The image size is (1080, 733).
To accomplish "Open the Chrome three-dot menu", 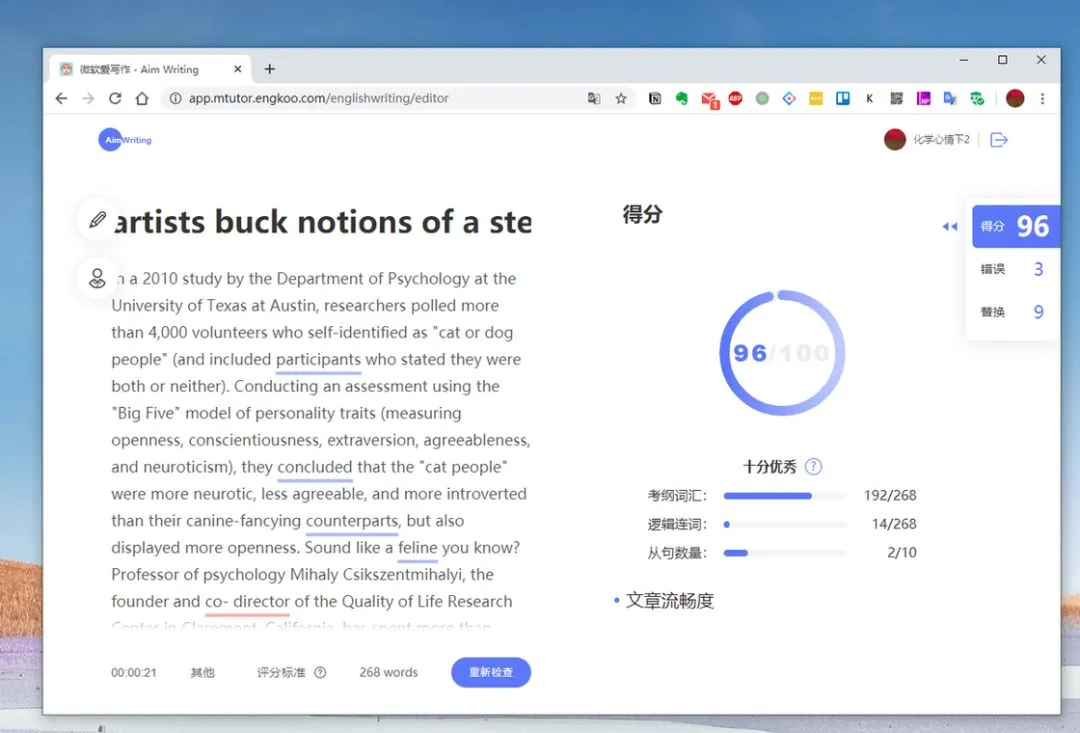I will pyautogui.click(x=1043, y=99).
